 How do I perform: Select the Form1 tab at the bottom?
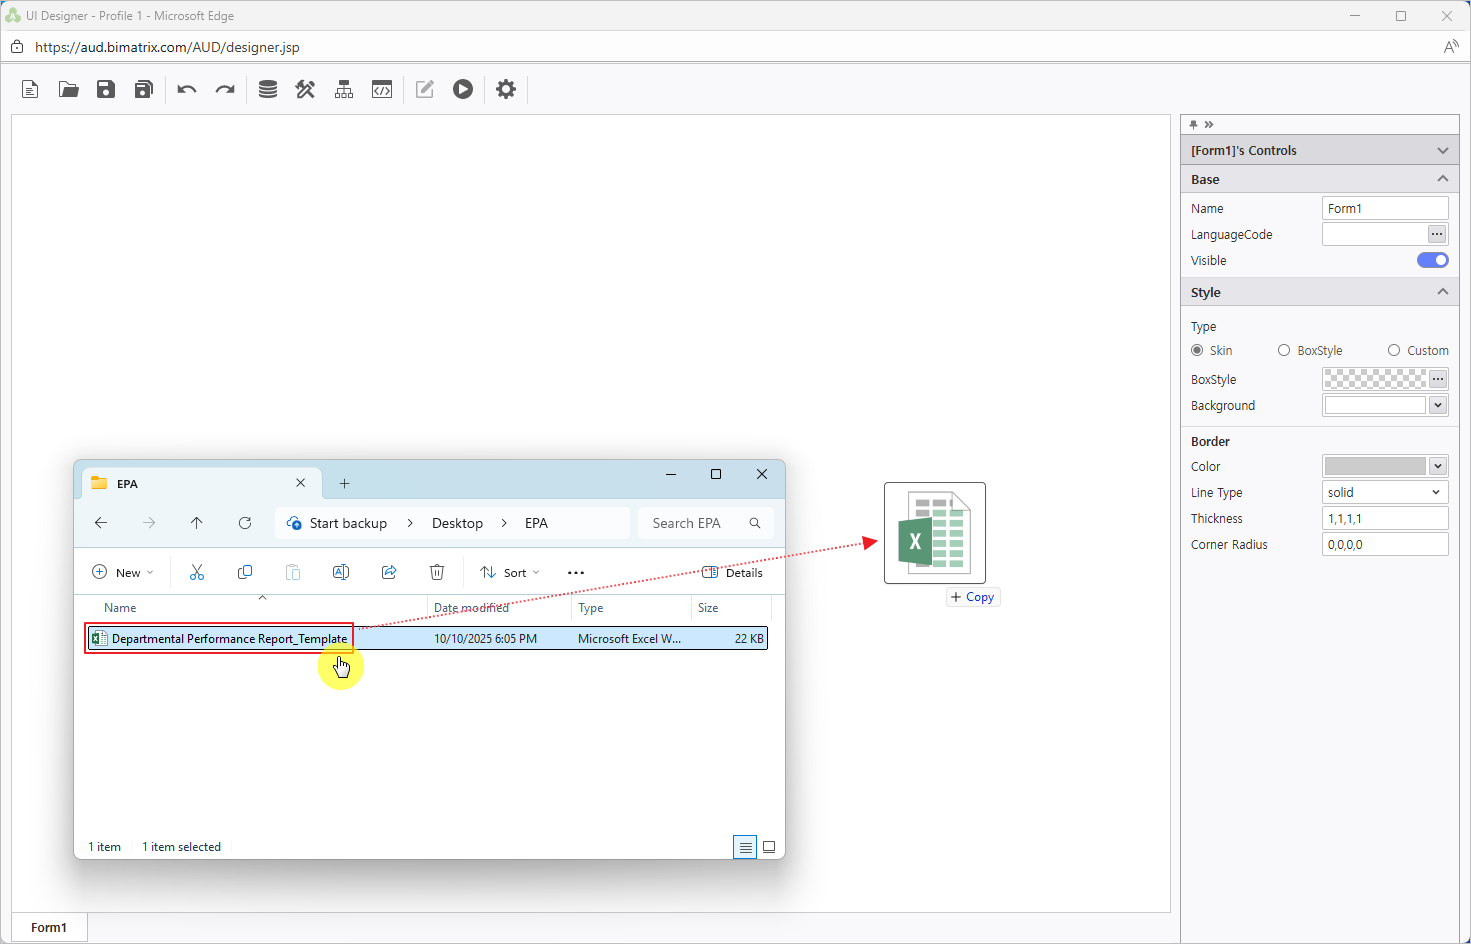(48, 927)
